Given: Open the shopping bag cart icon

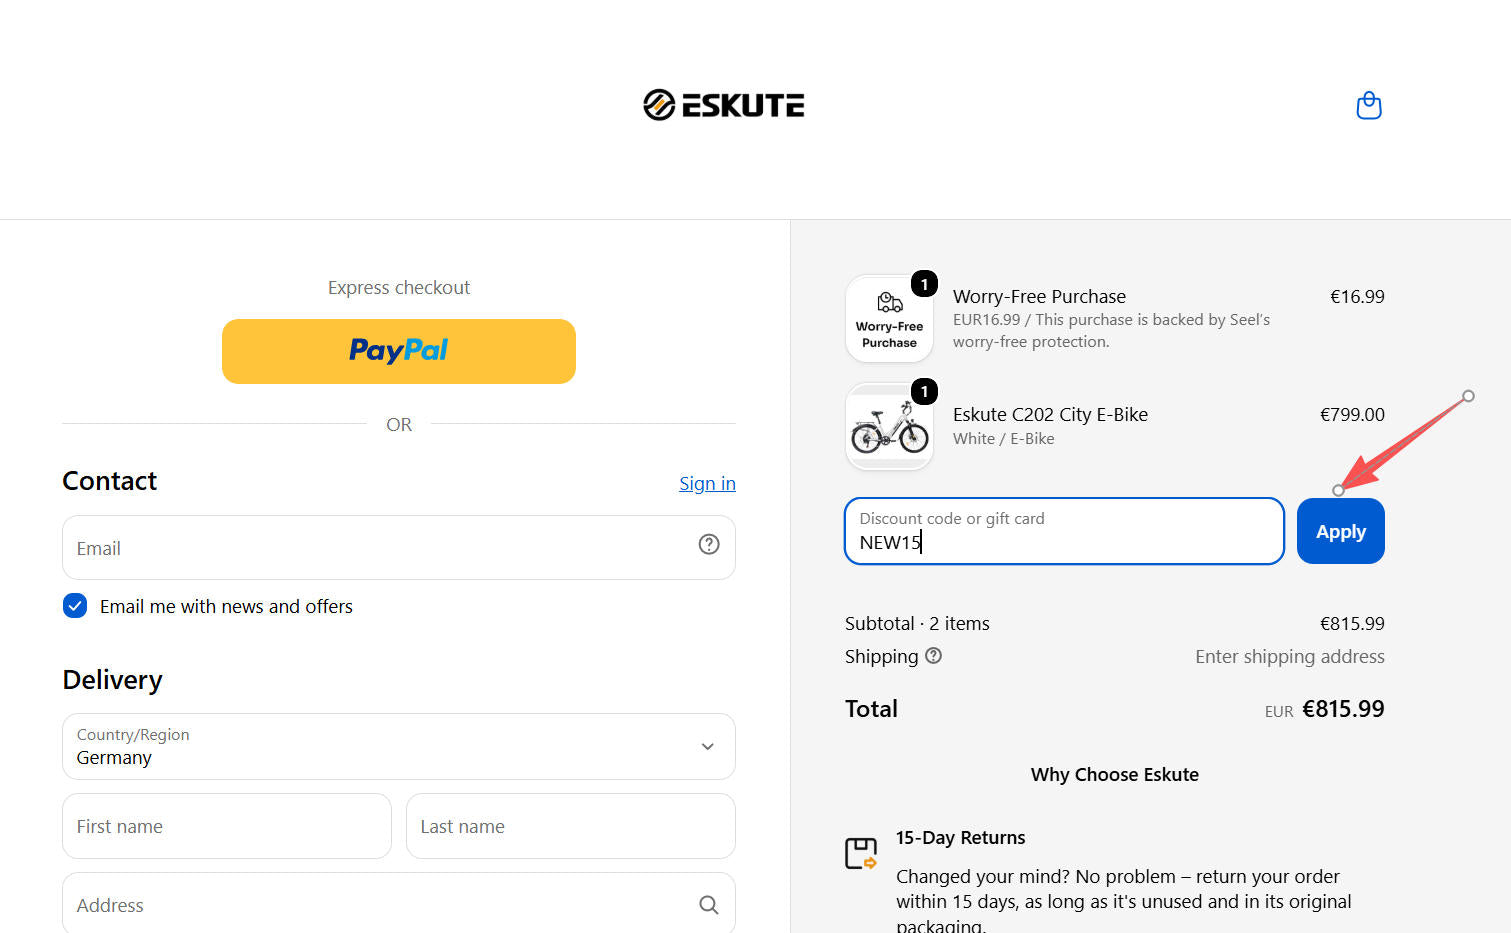Looking at the screenshot, I should coord(1368,105).
